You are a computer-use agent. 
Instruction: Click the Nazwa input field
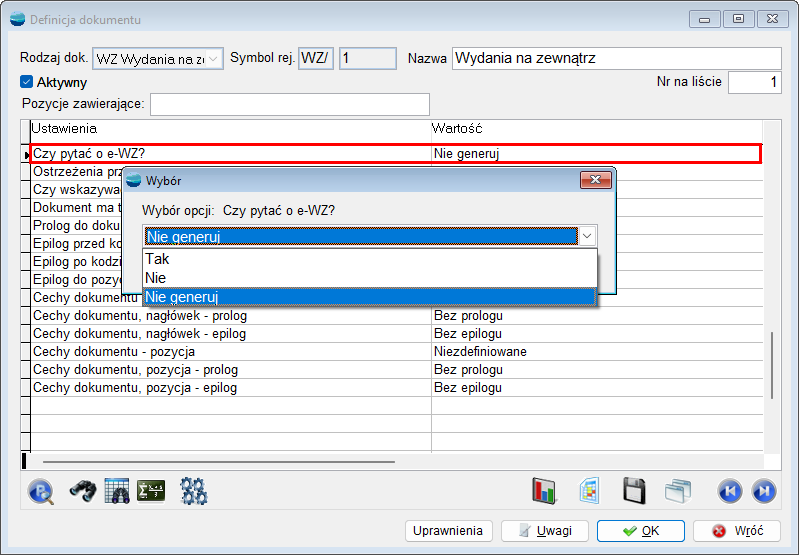pyautogui.click(x=615, y=59)
